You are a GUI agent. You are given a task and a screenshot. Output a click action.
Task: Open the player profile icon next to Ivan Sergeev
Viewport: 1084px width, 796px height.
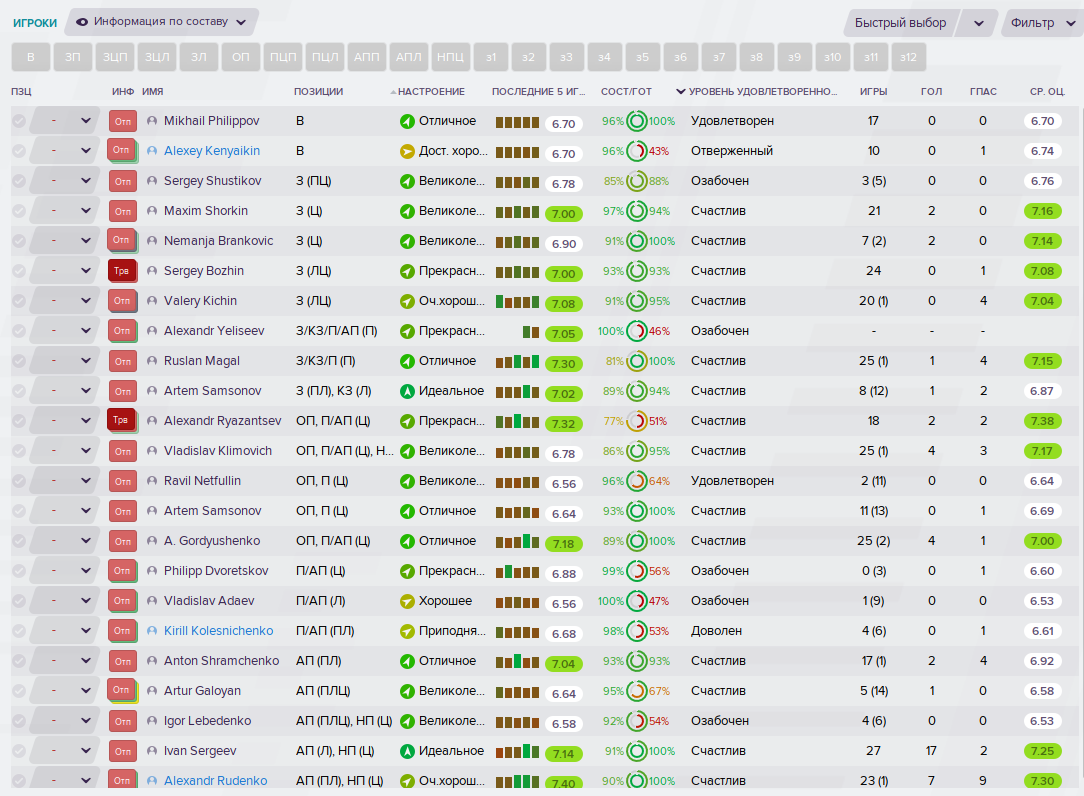[152, 751]
